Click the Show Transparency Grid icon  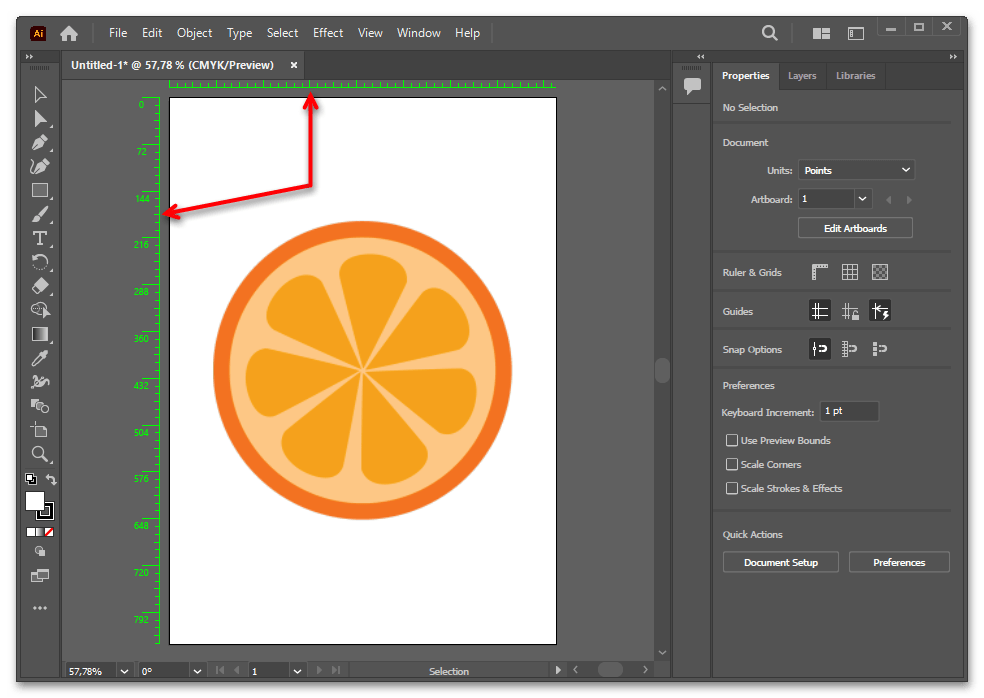pos(880,272)
